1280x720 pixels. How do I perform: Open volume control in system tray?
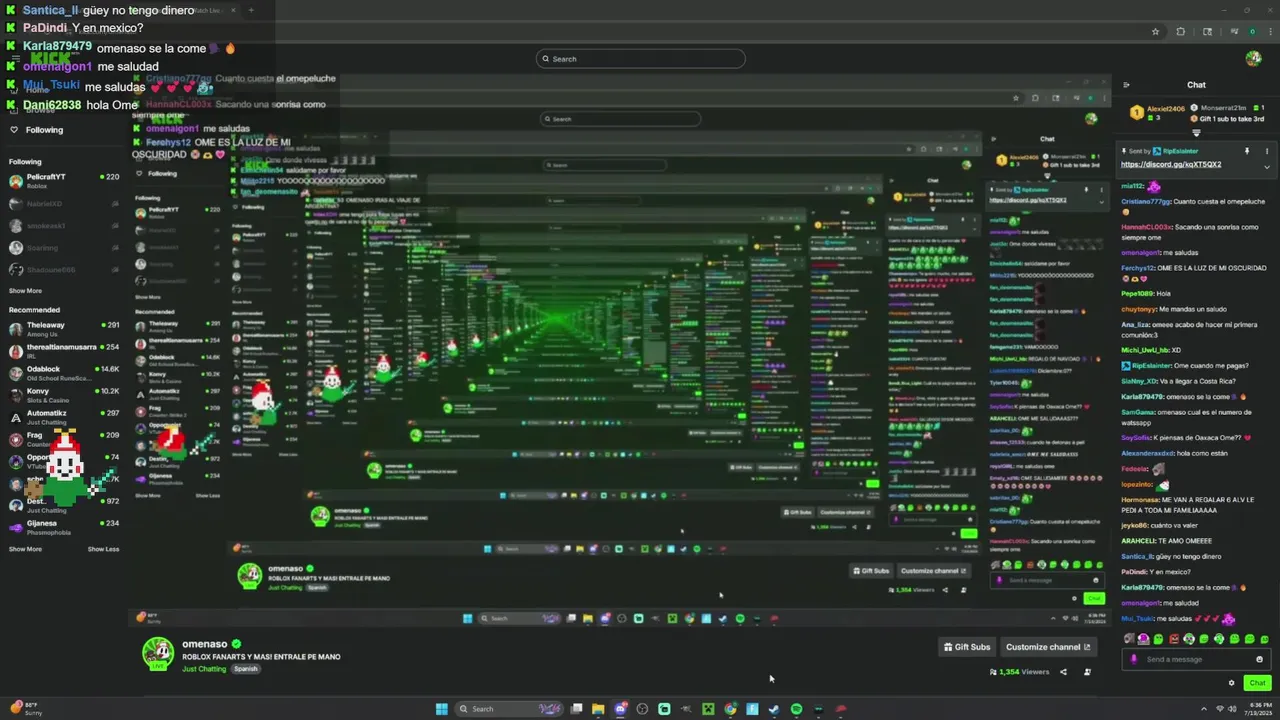pos(1232,709)
